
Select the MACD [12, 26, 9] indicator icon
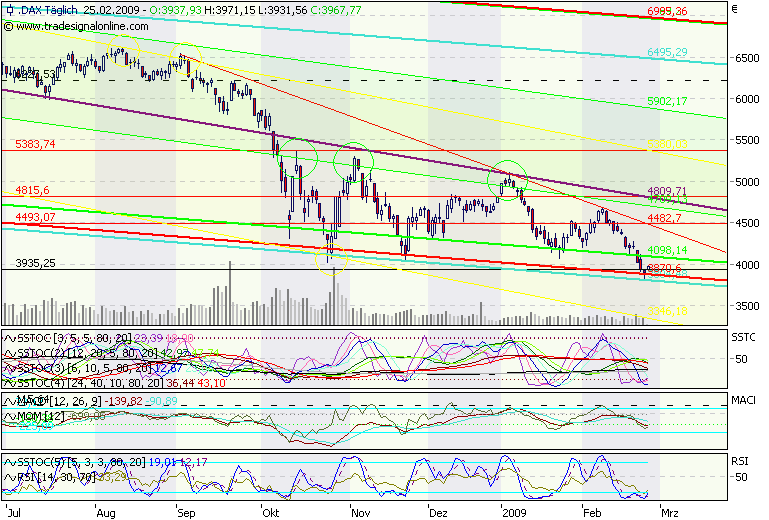click(x=9, y=400)
